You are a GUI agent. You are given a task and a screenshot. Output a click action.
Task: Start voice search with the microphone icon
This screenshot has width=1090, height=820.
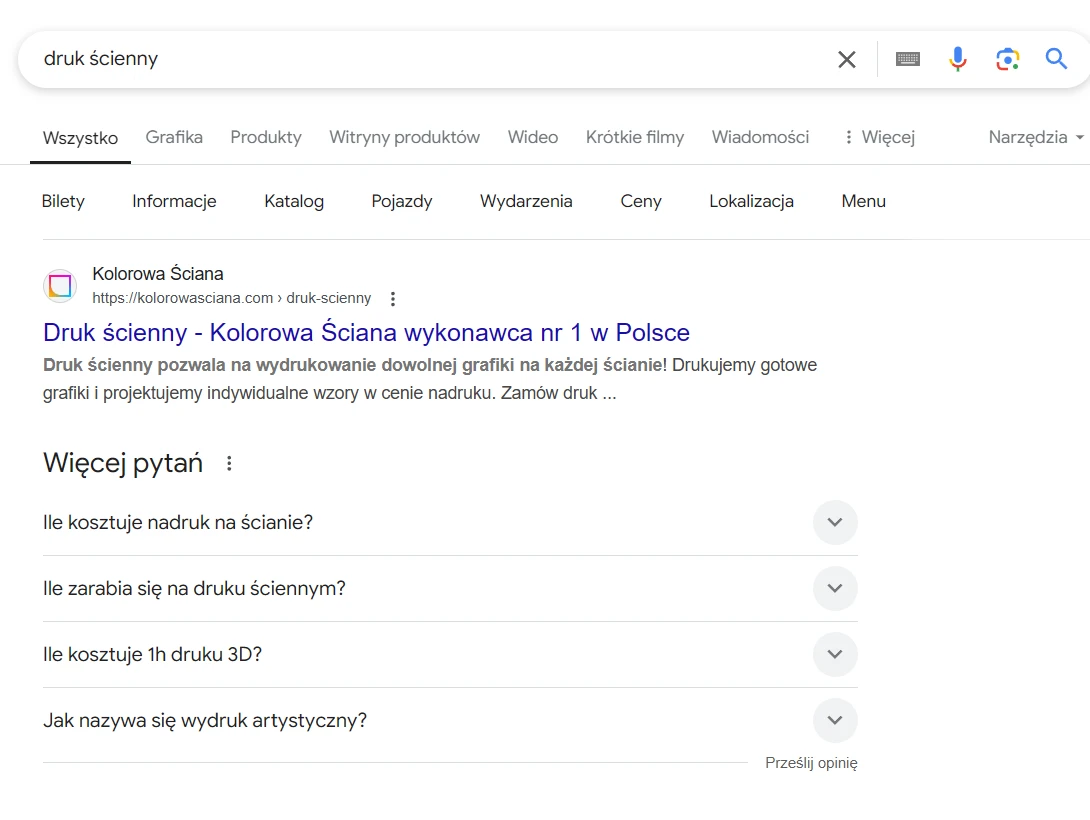(957, 59)
